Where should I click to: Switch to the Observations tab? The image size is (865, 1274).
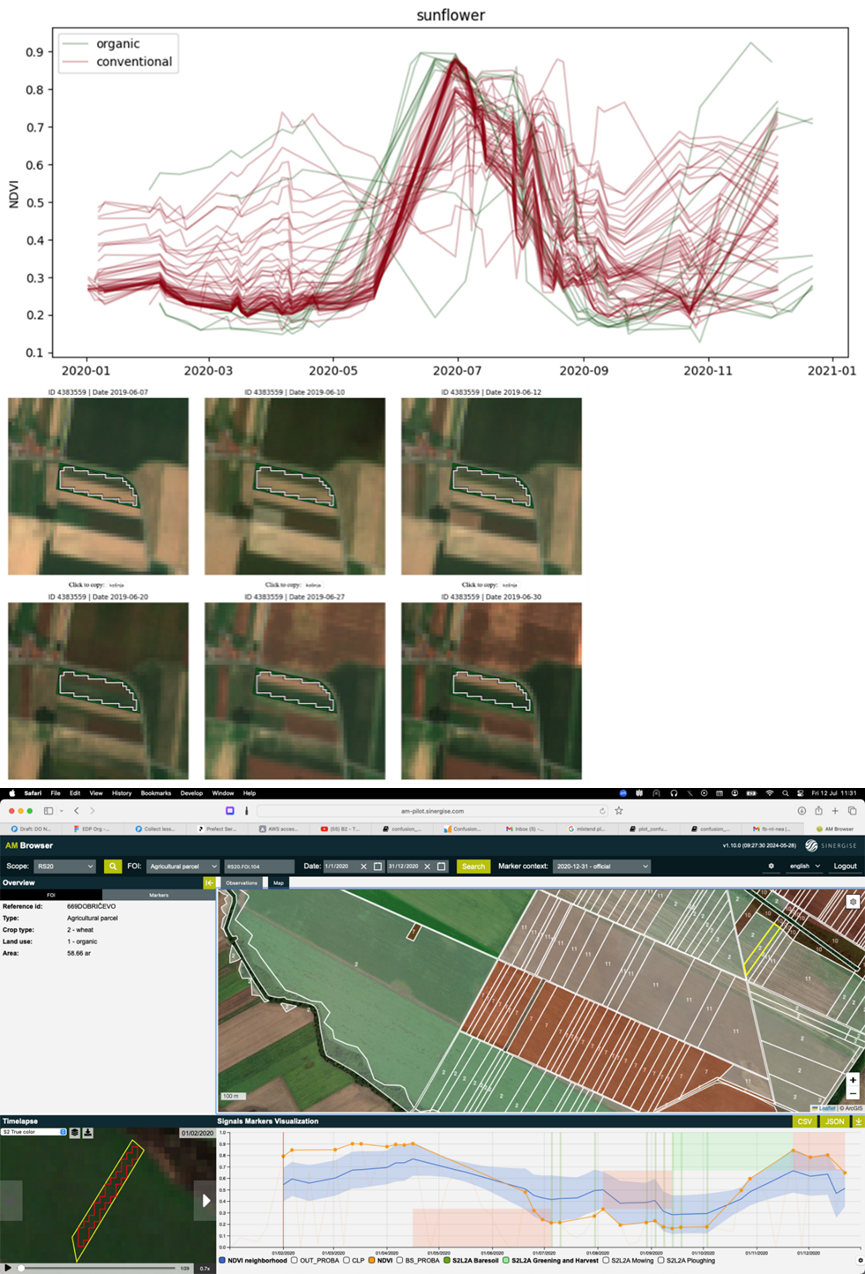[x=242, y=883]
